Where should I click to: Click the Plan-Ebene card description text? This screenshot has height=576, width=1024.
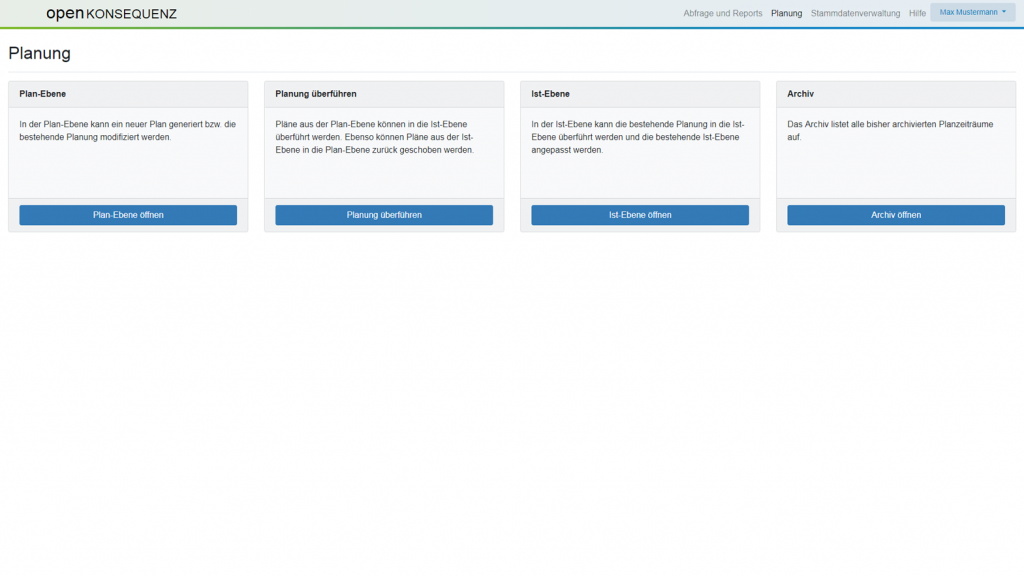[127, 130]
